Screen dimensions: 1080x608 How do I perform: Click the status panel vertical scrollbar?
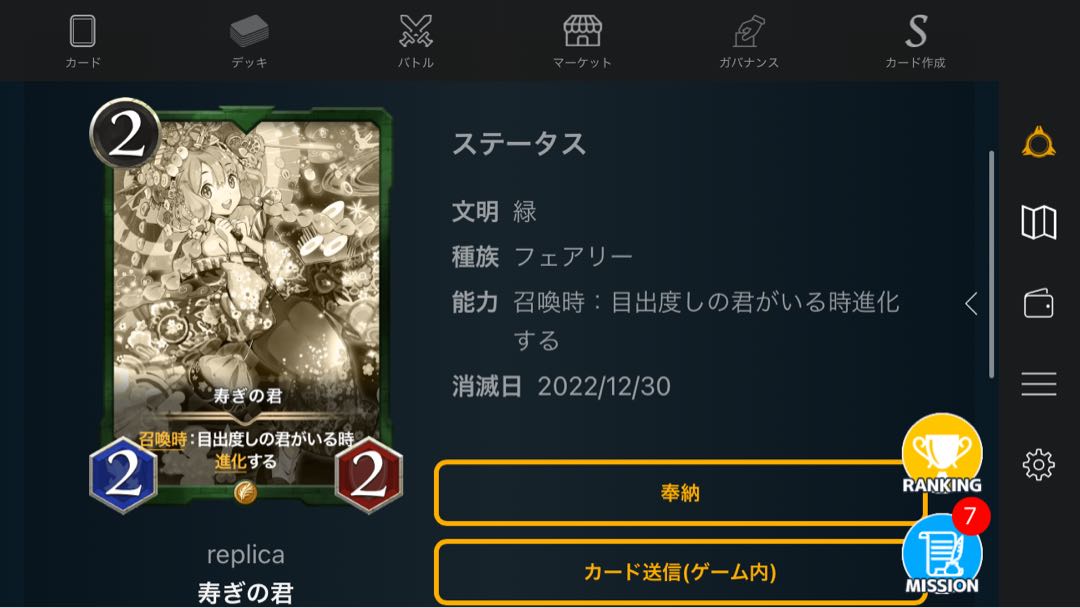(992, 264)
